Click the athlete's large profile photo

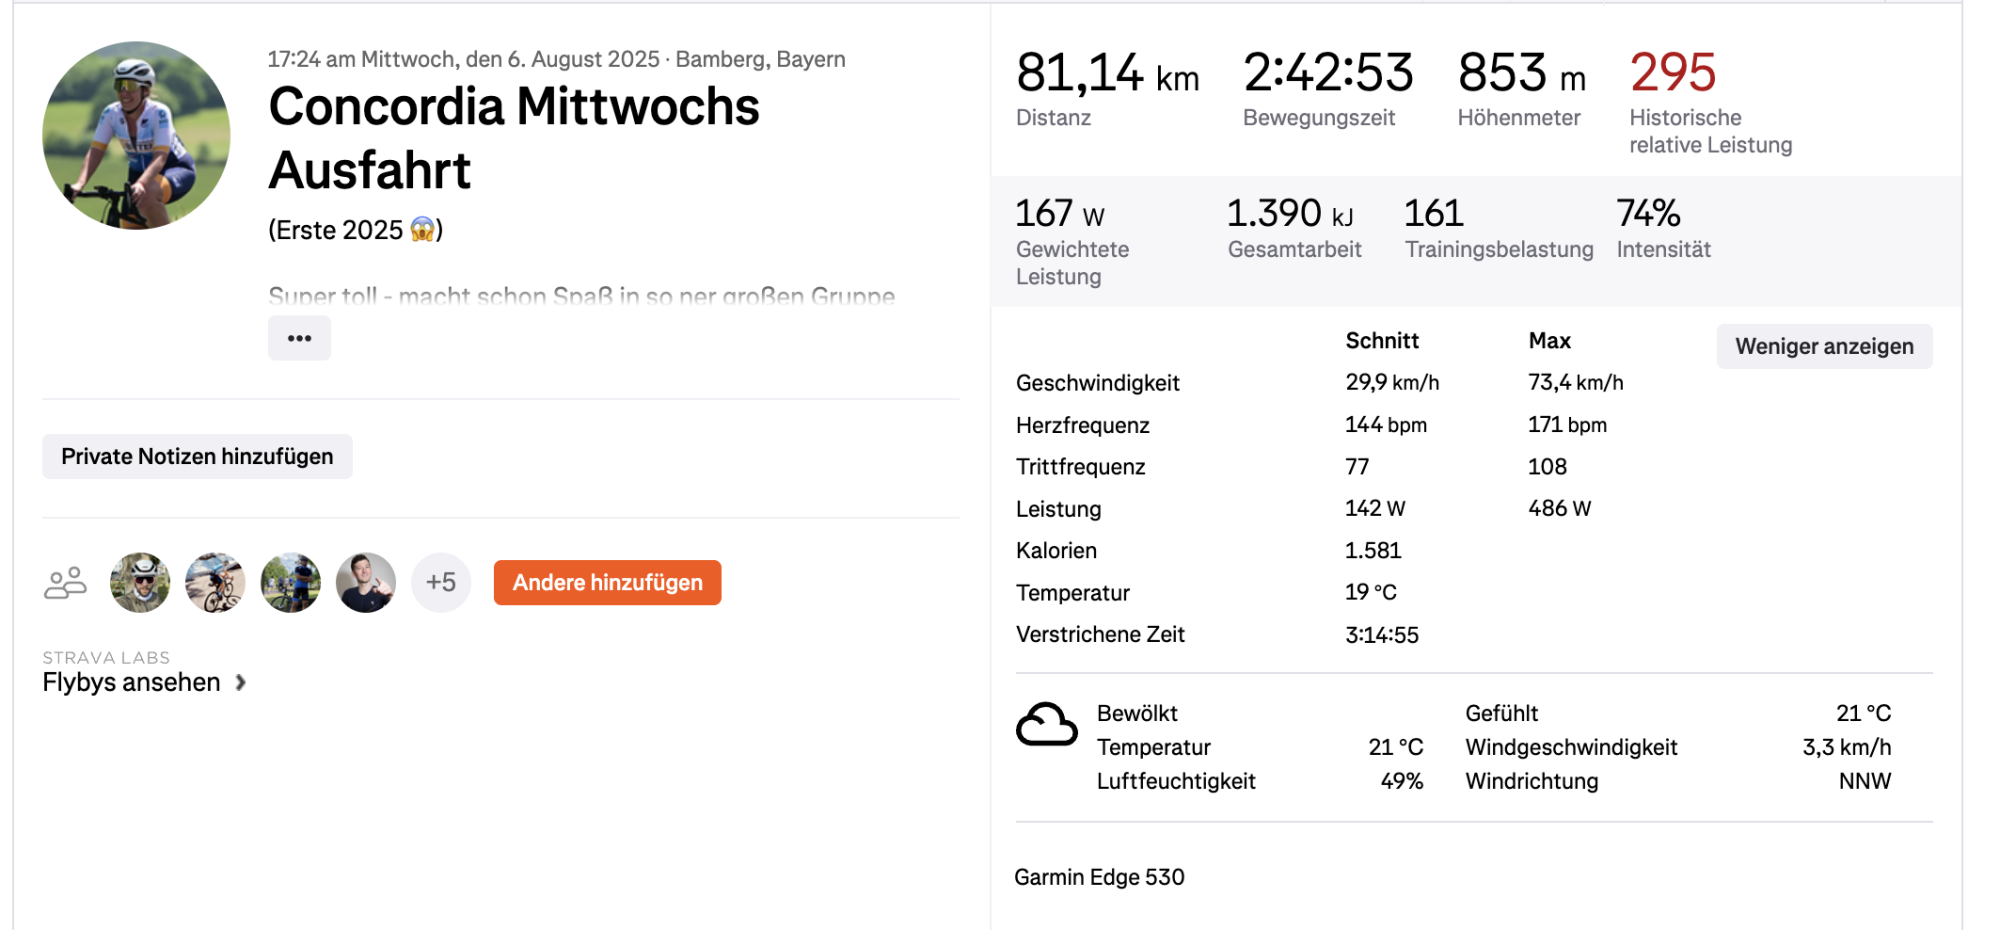[136, 135]
